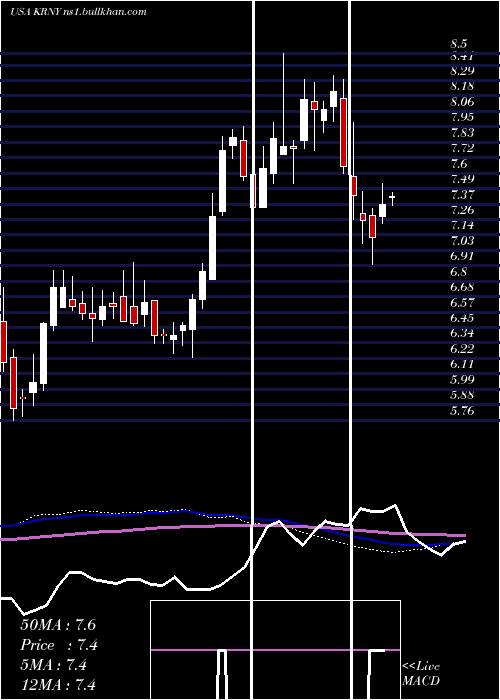Image resolution: width=500 pixels, height=700 pixels.
Task: Click the 8.5 price axis label
Action: click(x=459, y=44)
